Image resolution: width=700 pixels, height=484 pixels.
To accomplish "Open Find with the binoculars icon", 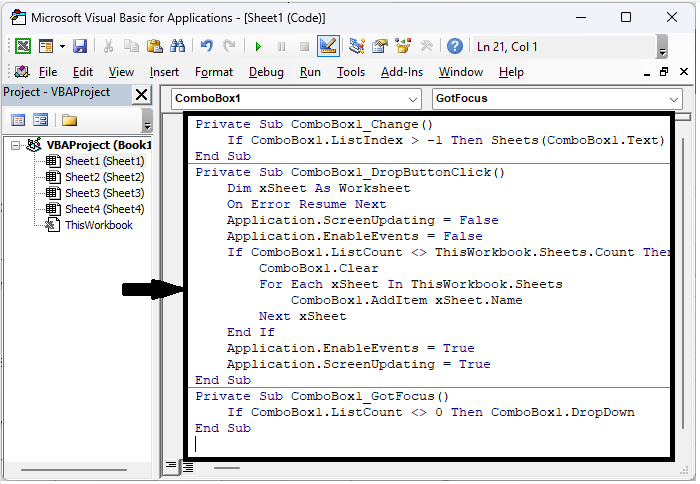I will 177,46.
